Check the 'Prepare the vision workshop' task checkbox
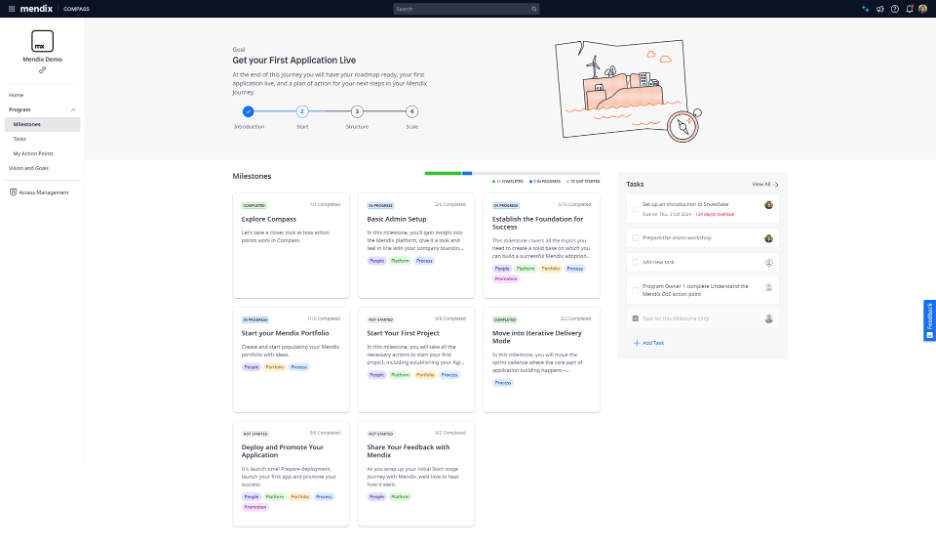The image size is (936, 548). tap(635, 238)
